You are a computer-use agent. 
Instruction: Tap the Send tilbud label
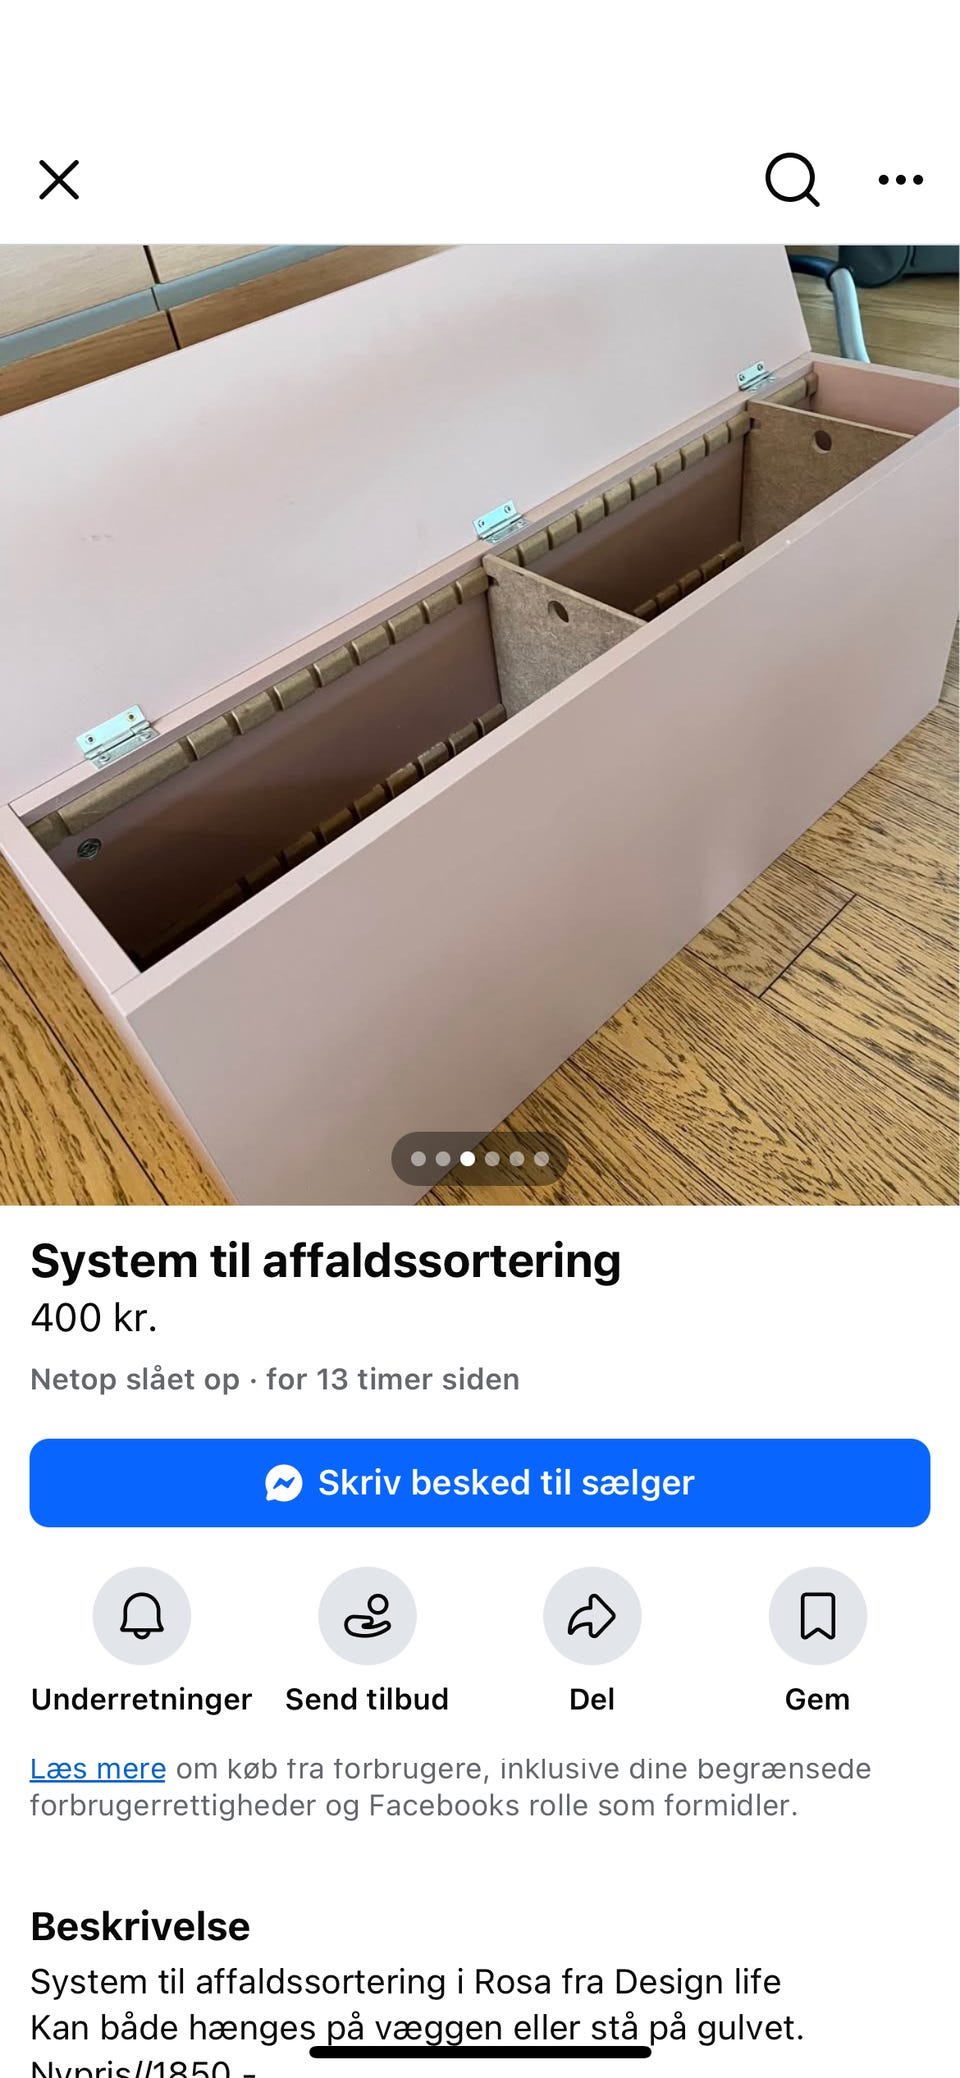click(x=367, y=1699)
